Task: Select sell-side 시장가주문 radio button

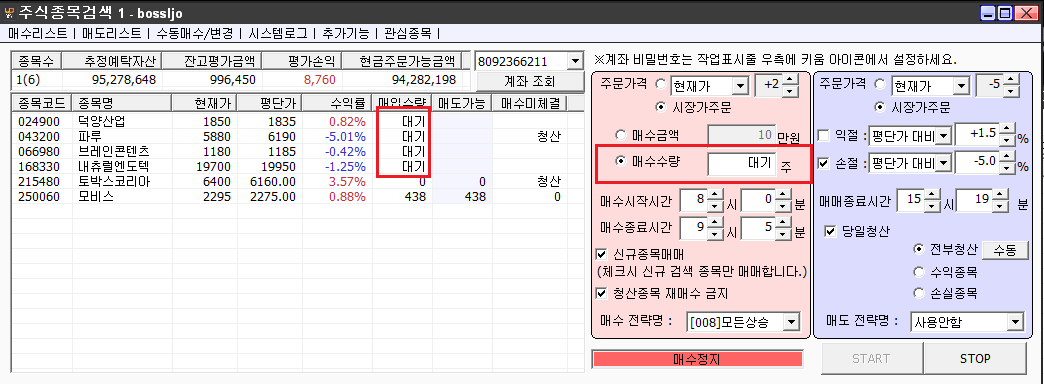Action: click(x=880, y=107)
